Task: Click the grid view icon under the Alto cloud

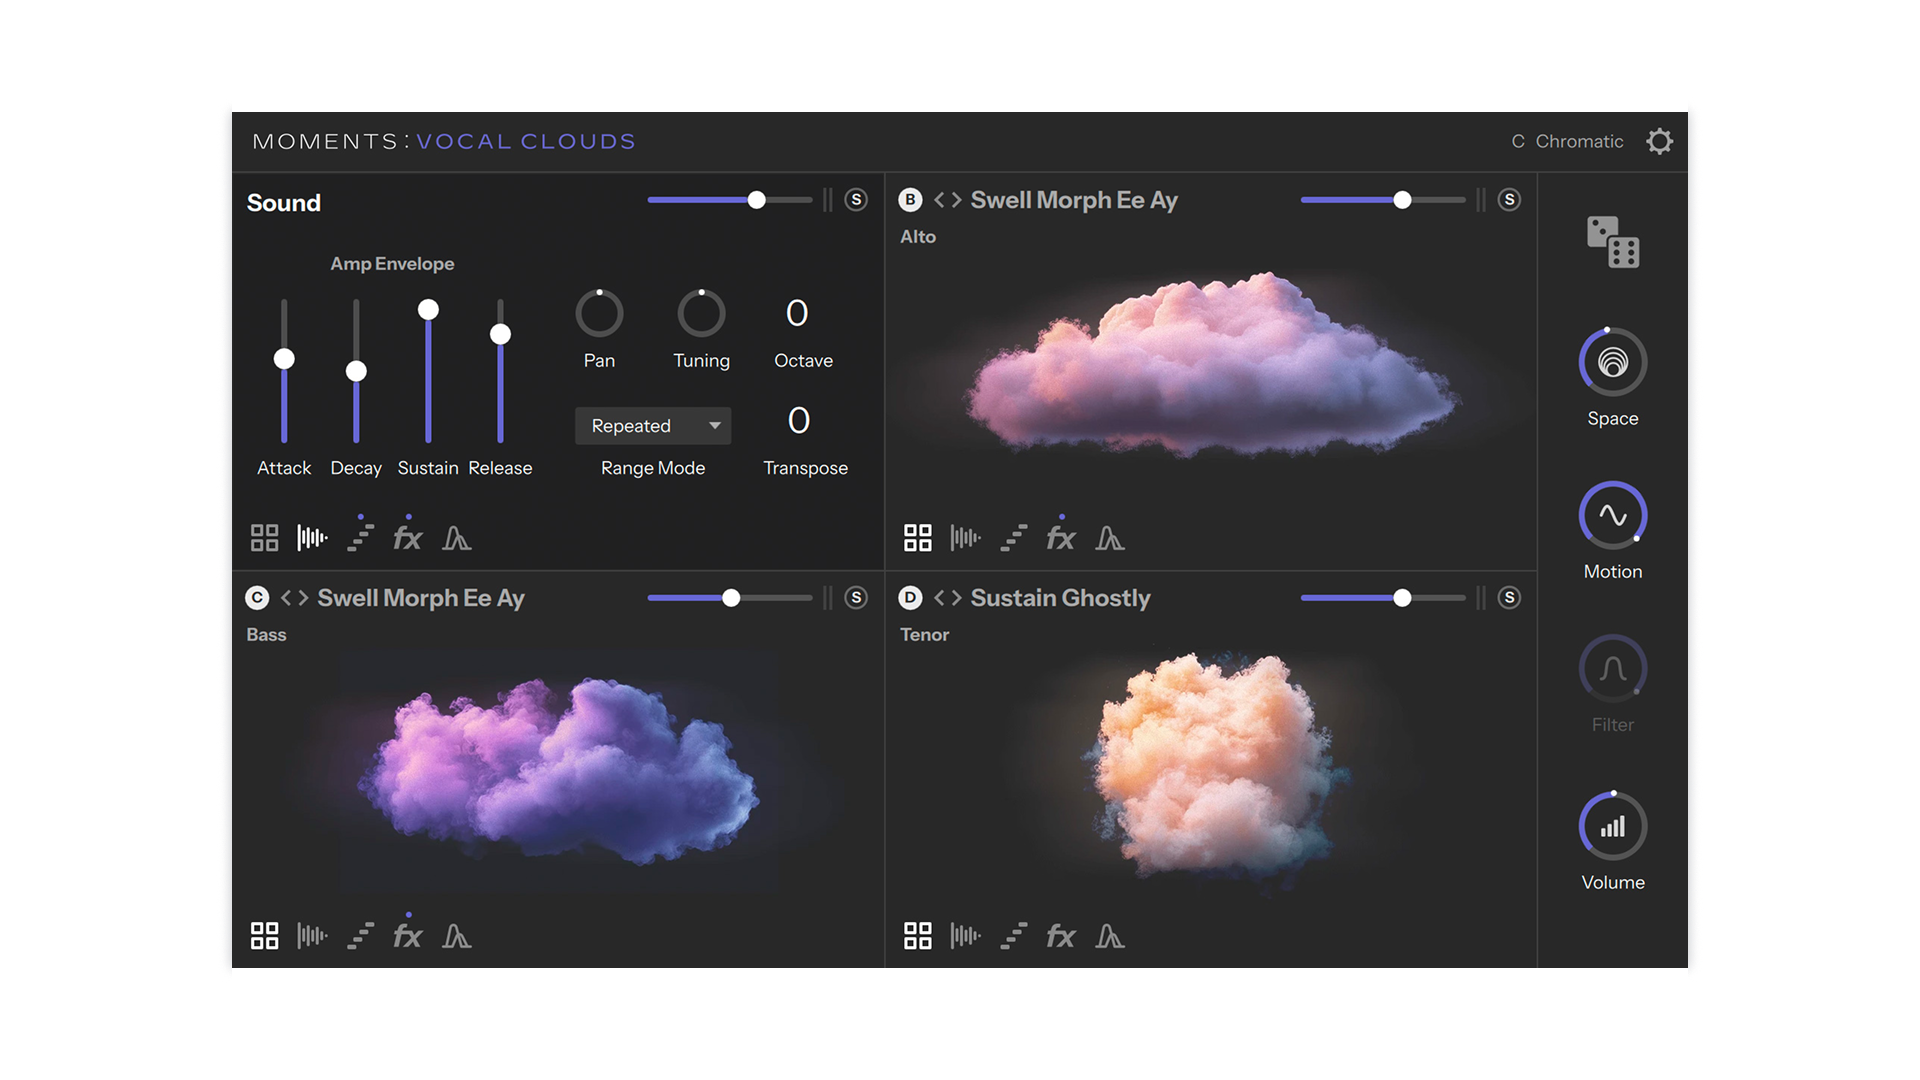Action: click(x=917, y=537)
